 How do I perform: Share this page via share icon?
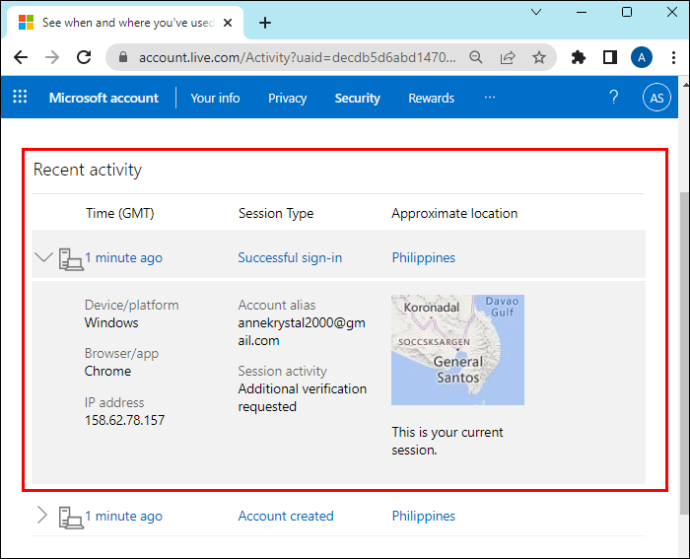[x=507, y=57]
